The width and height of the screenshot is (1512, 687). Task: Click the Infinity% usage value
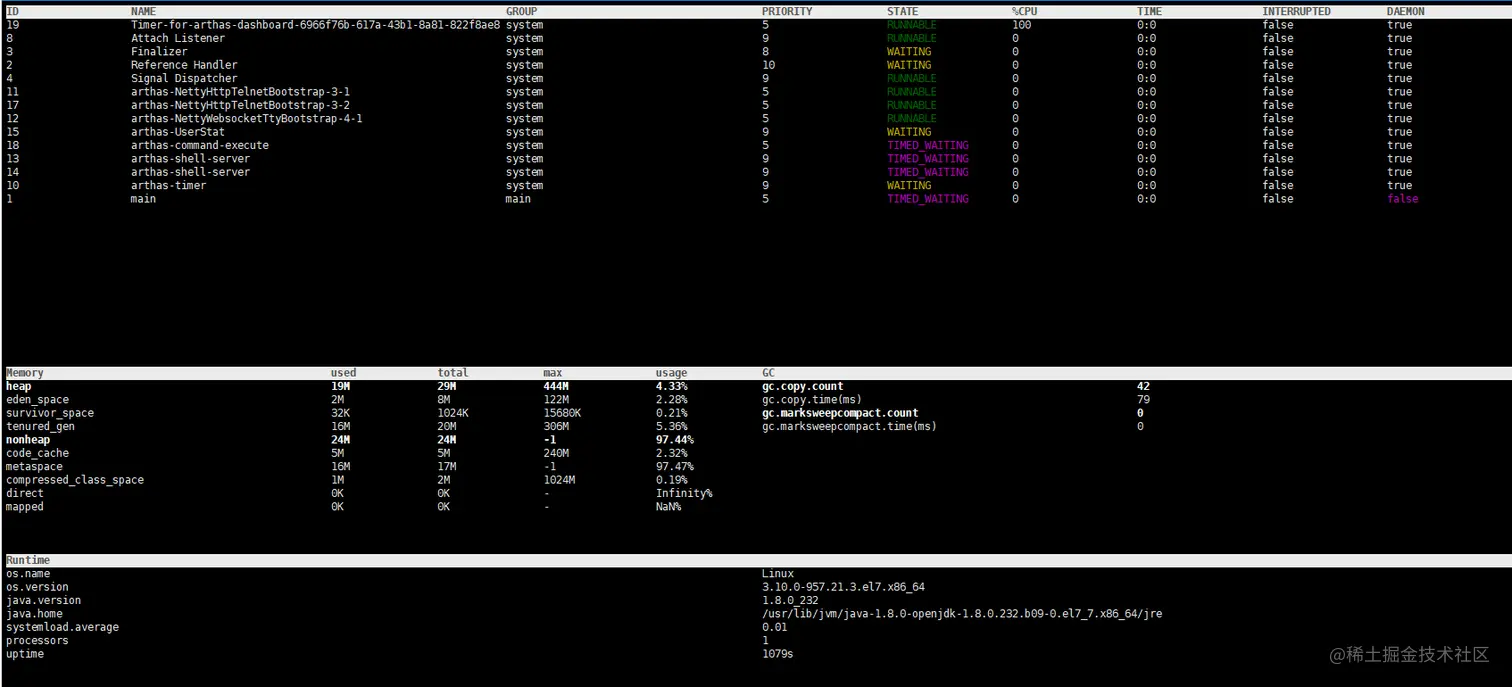[x=684, y=493]
